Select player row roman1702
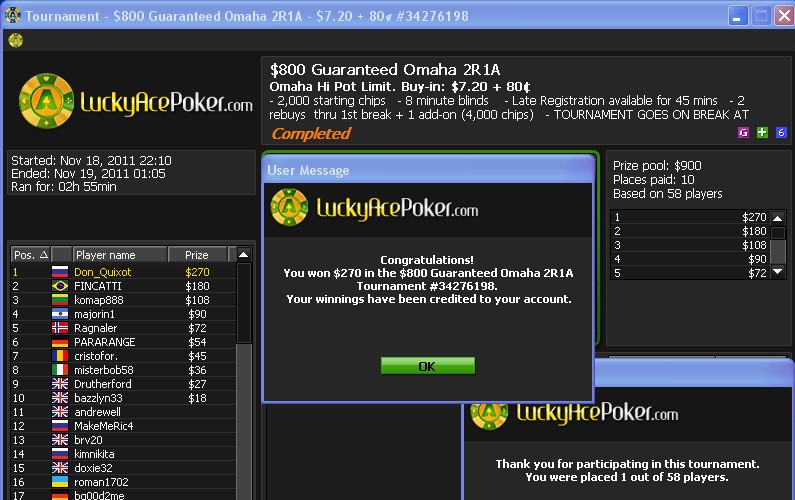The height and width of the screenshot is (500, 795). pyautogui.click(x=123, y=482)
